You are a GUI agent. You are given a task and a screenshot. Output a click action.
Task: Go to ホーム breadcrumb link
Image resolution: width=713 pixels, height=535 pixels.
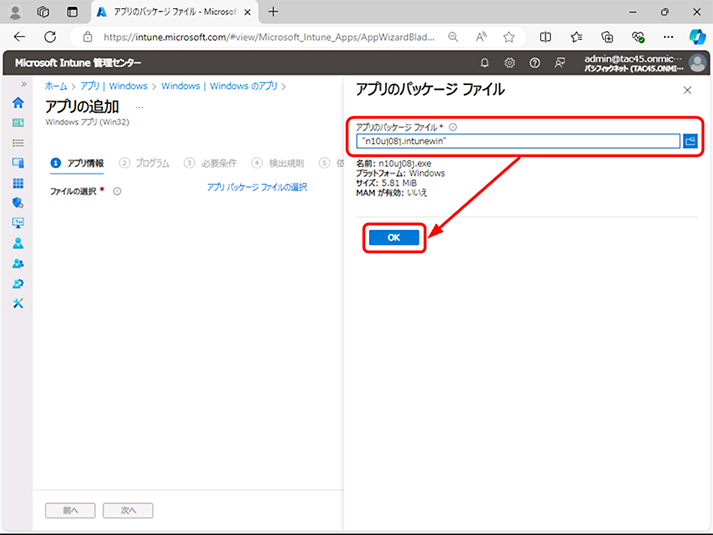[x=56, y=86]
